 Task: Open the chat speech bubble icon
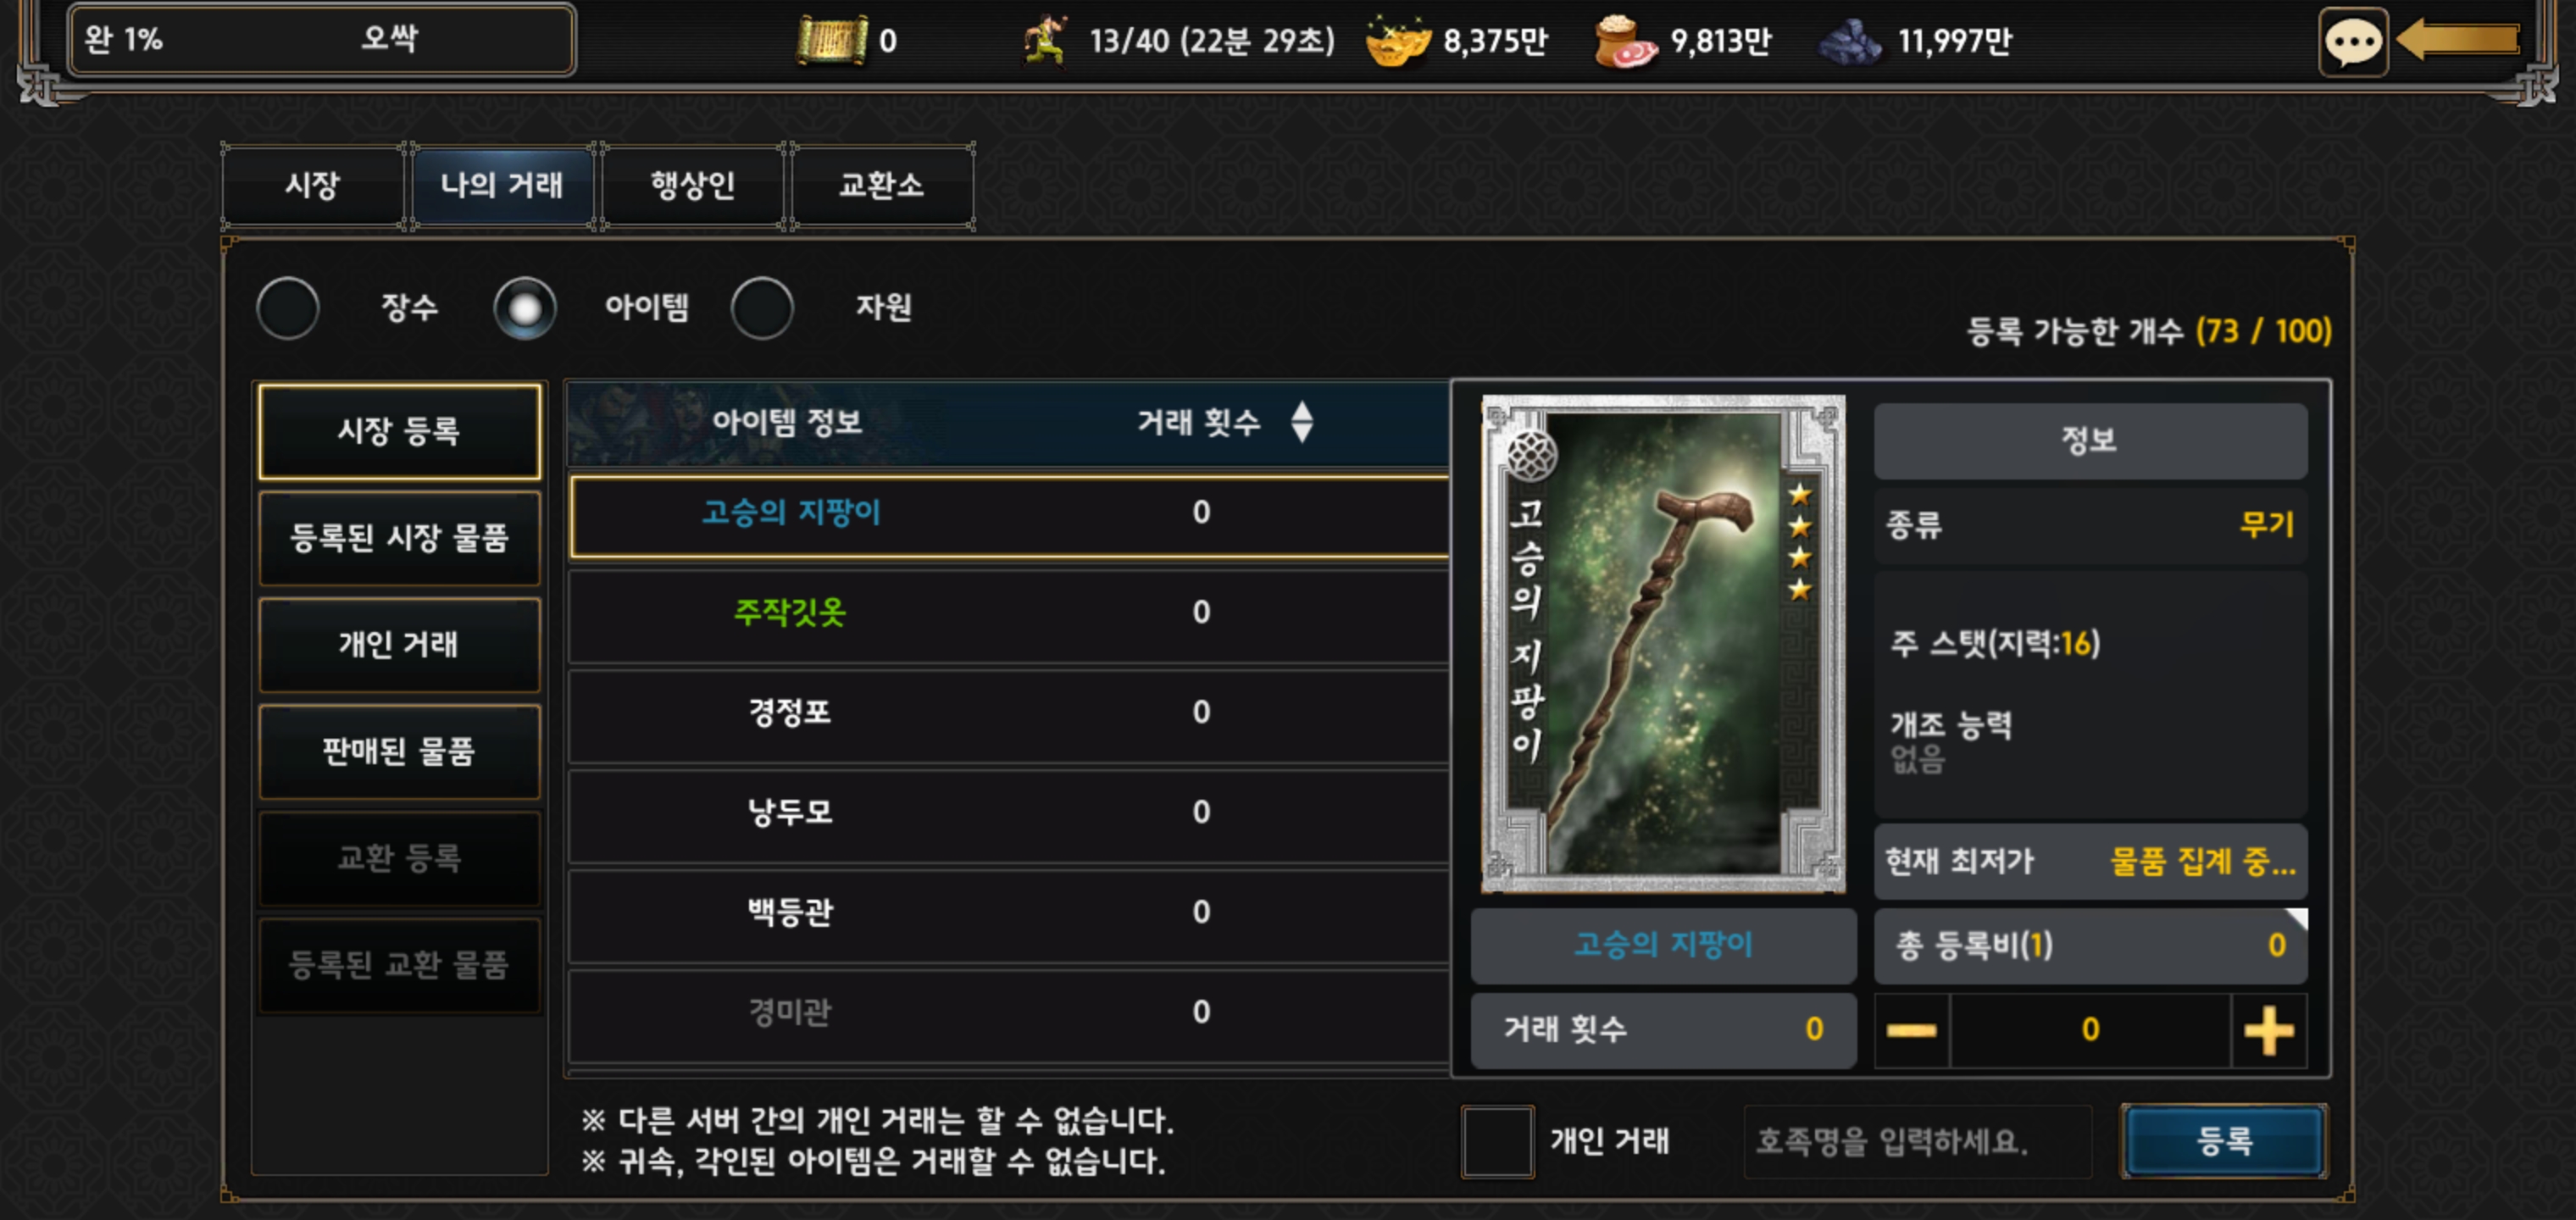2353,41
